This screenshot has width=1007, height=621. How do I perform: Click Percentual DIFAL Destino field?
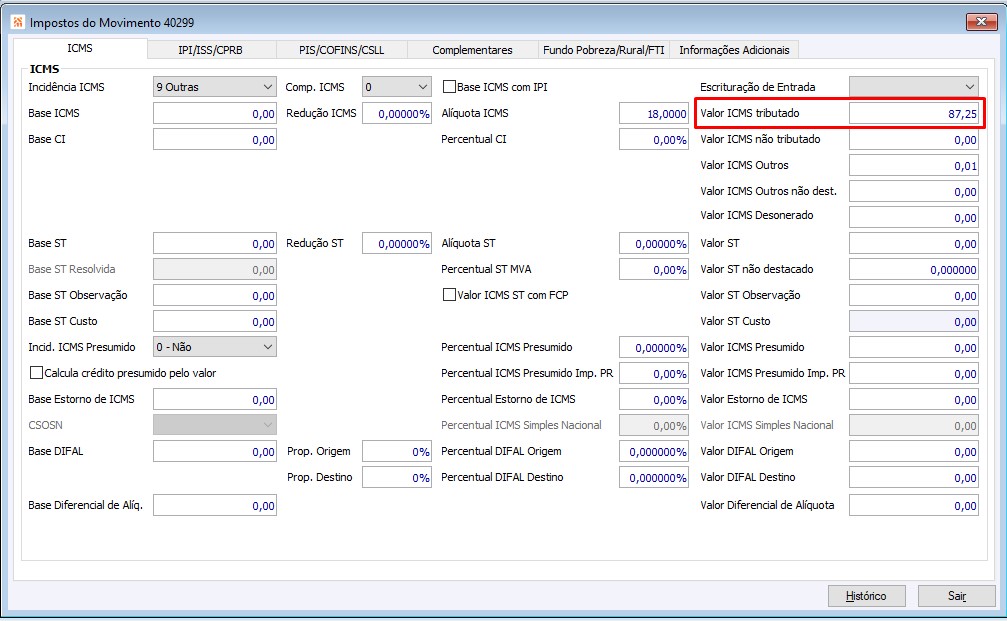coord(654,477)
